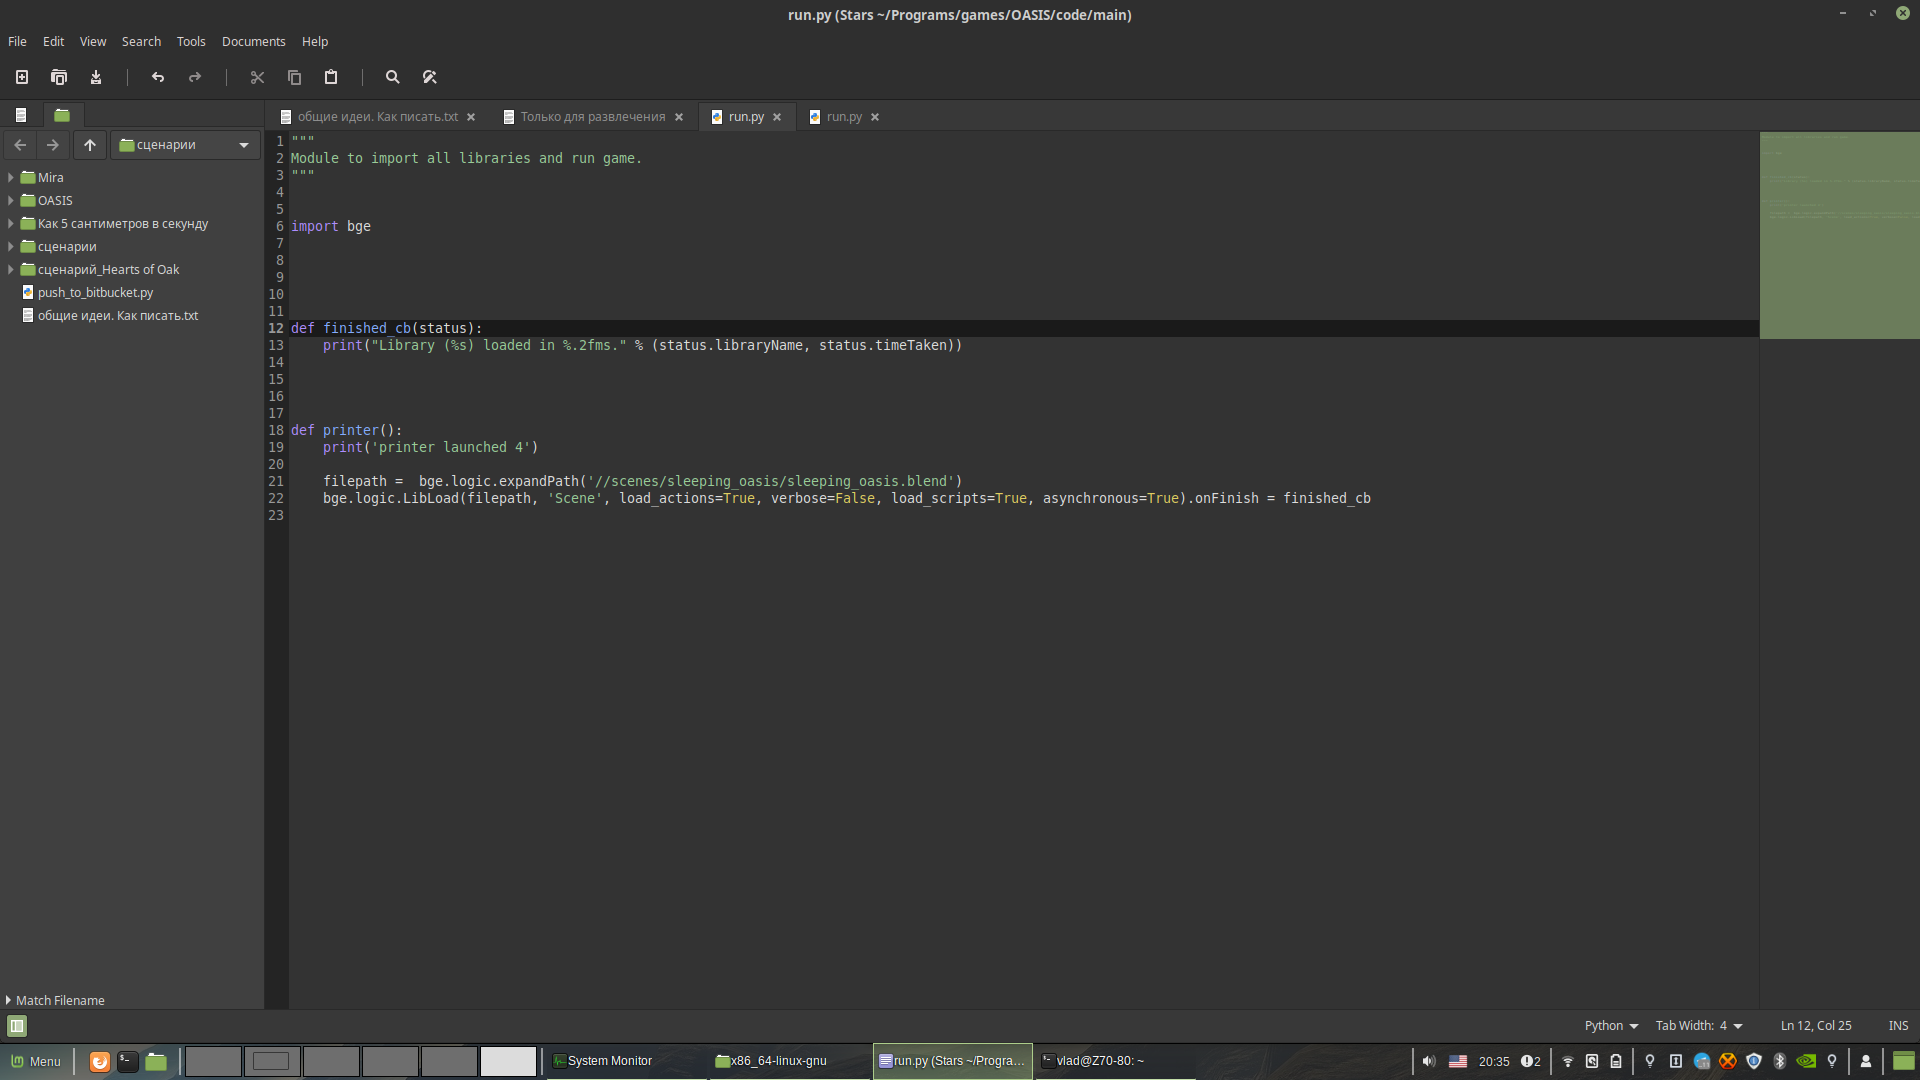Expand Как 5 сантиметров в секунду folder
The width and height of the screenshot is (1920, 1080).
(x=10, y=223)
